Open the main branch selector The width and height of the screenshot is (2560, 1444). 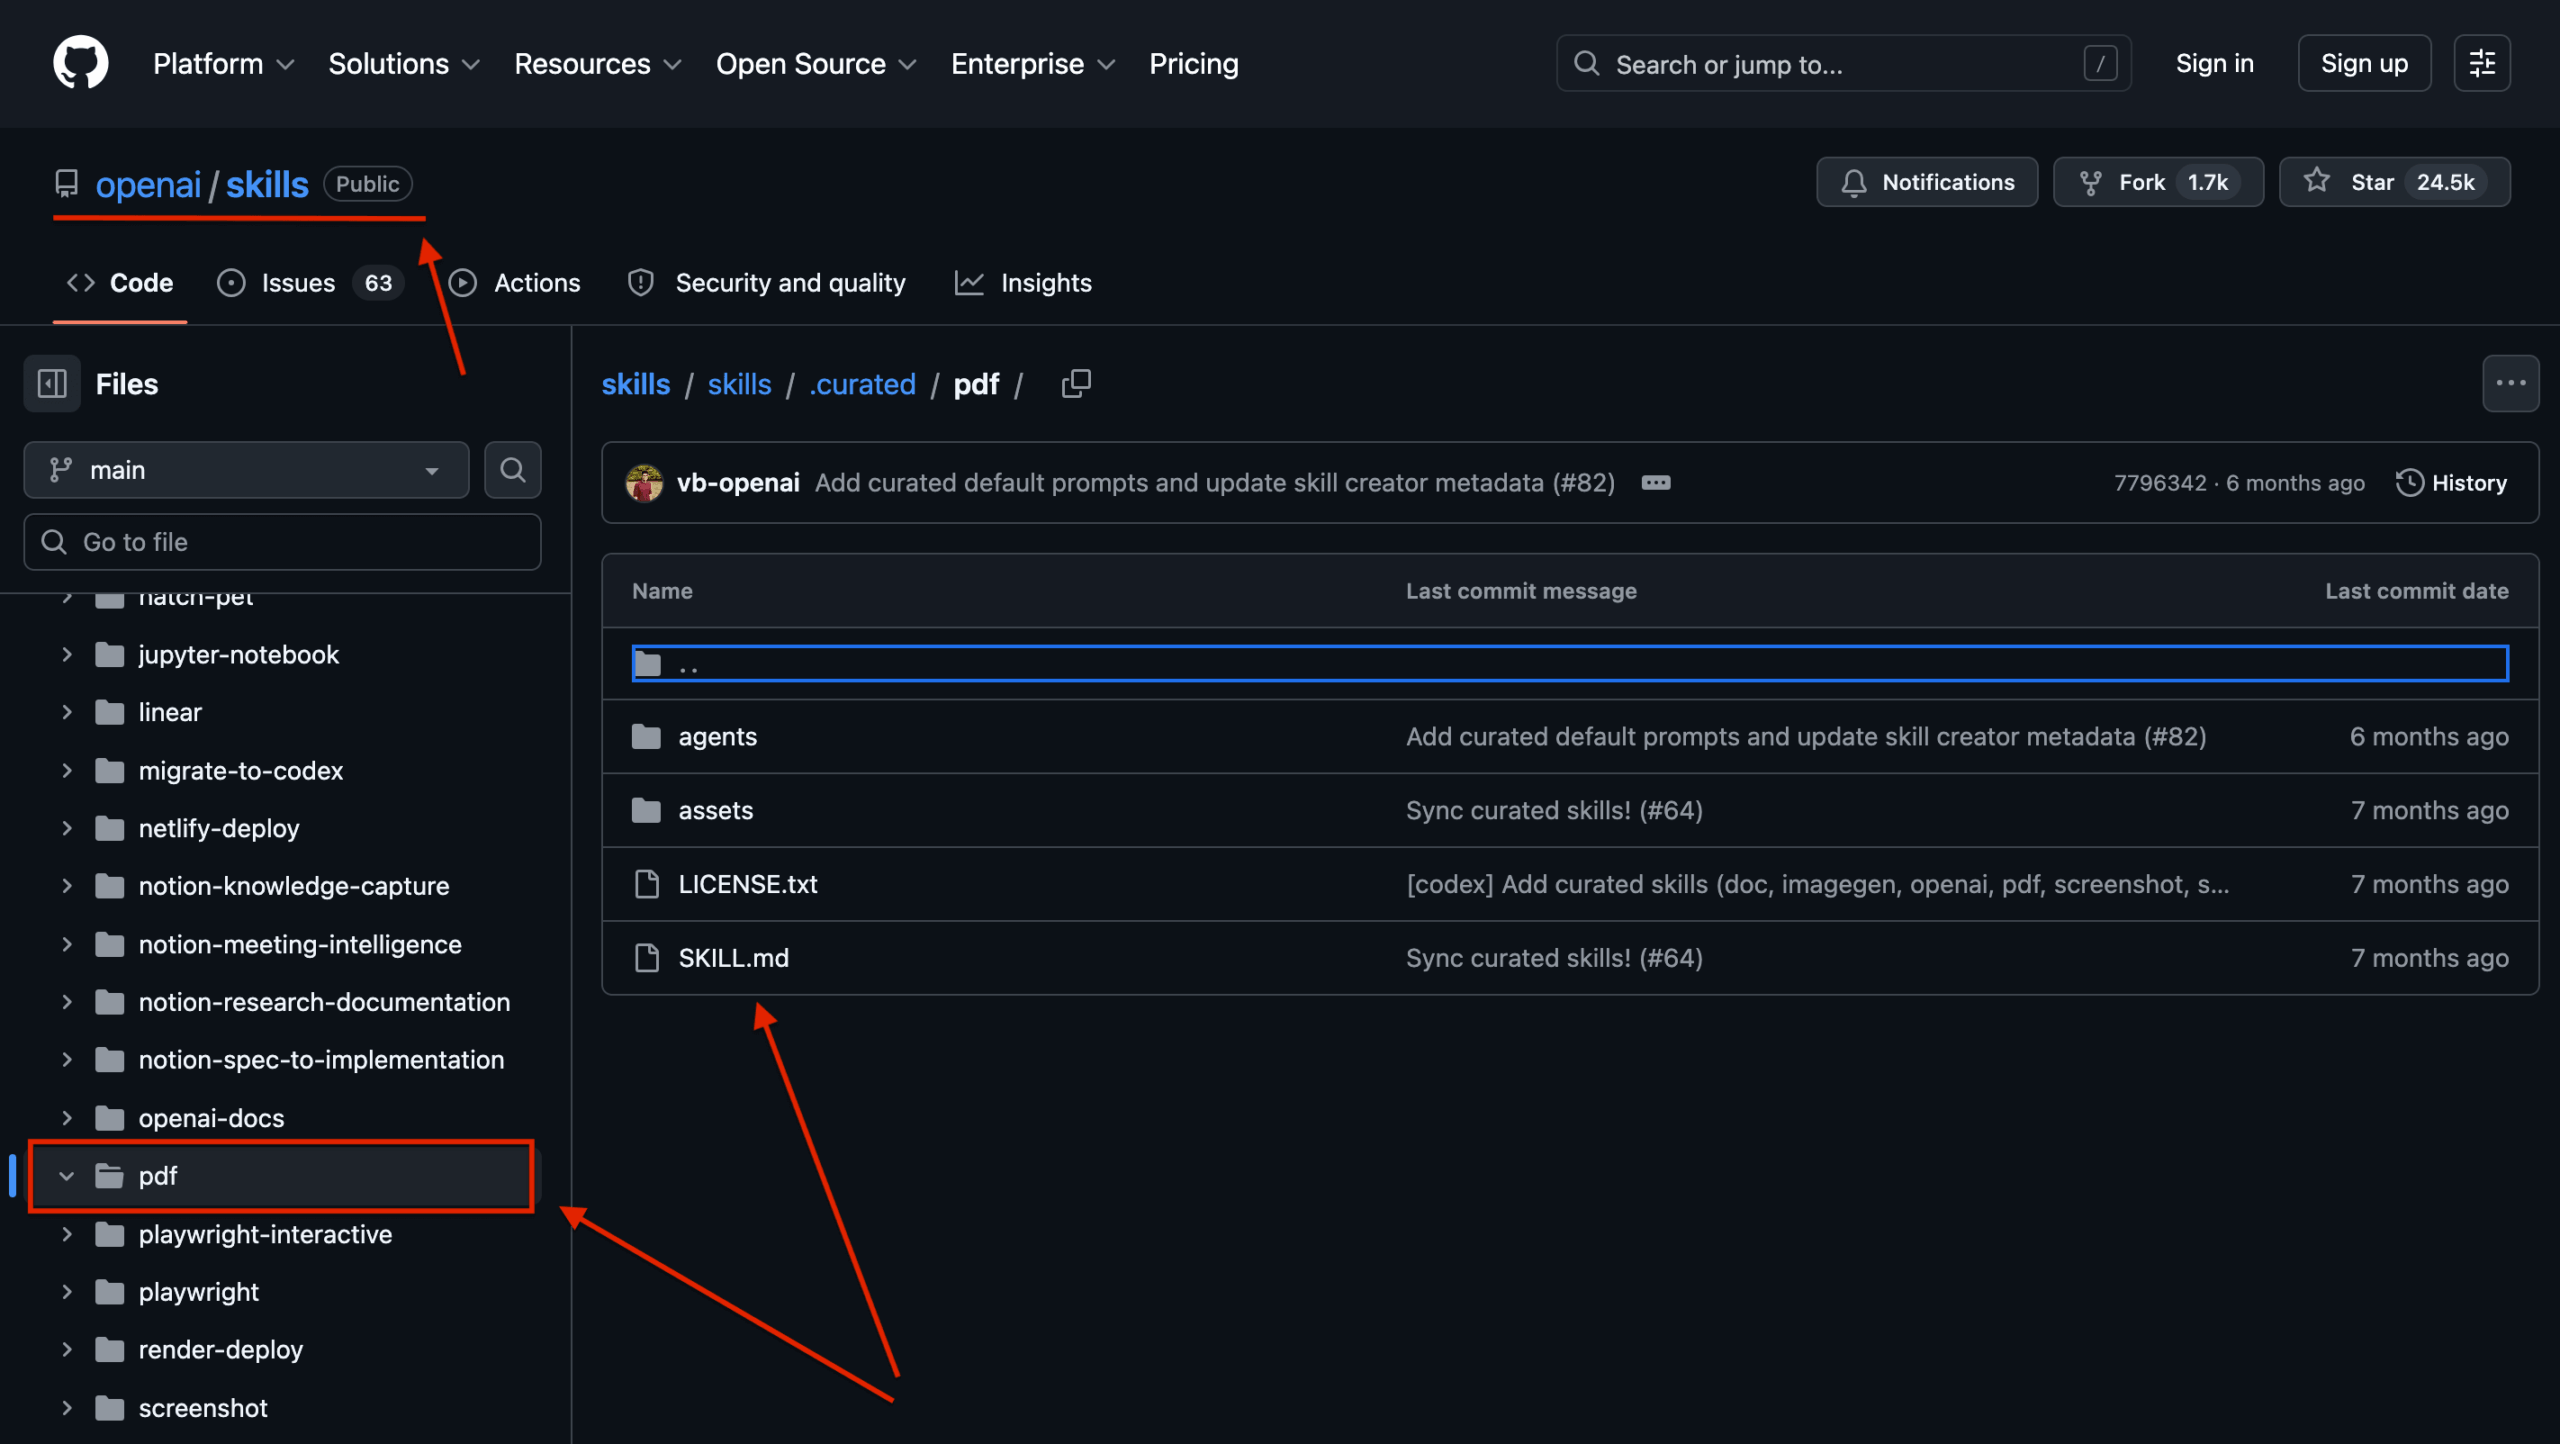[246, 470]
